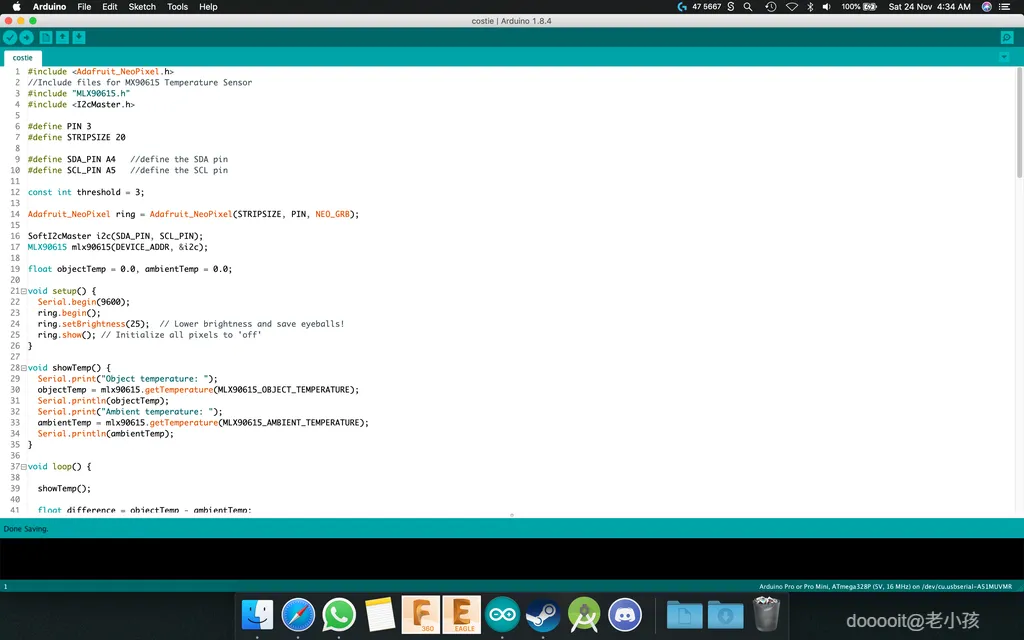
Task: Launch Autodesk EAGLE from the dock
Action: tap(461, 615)
